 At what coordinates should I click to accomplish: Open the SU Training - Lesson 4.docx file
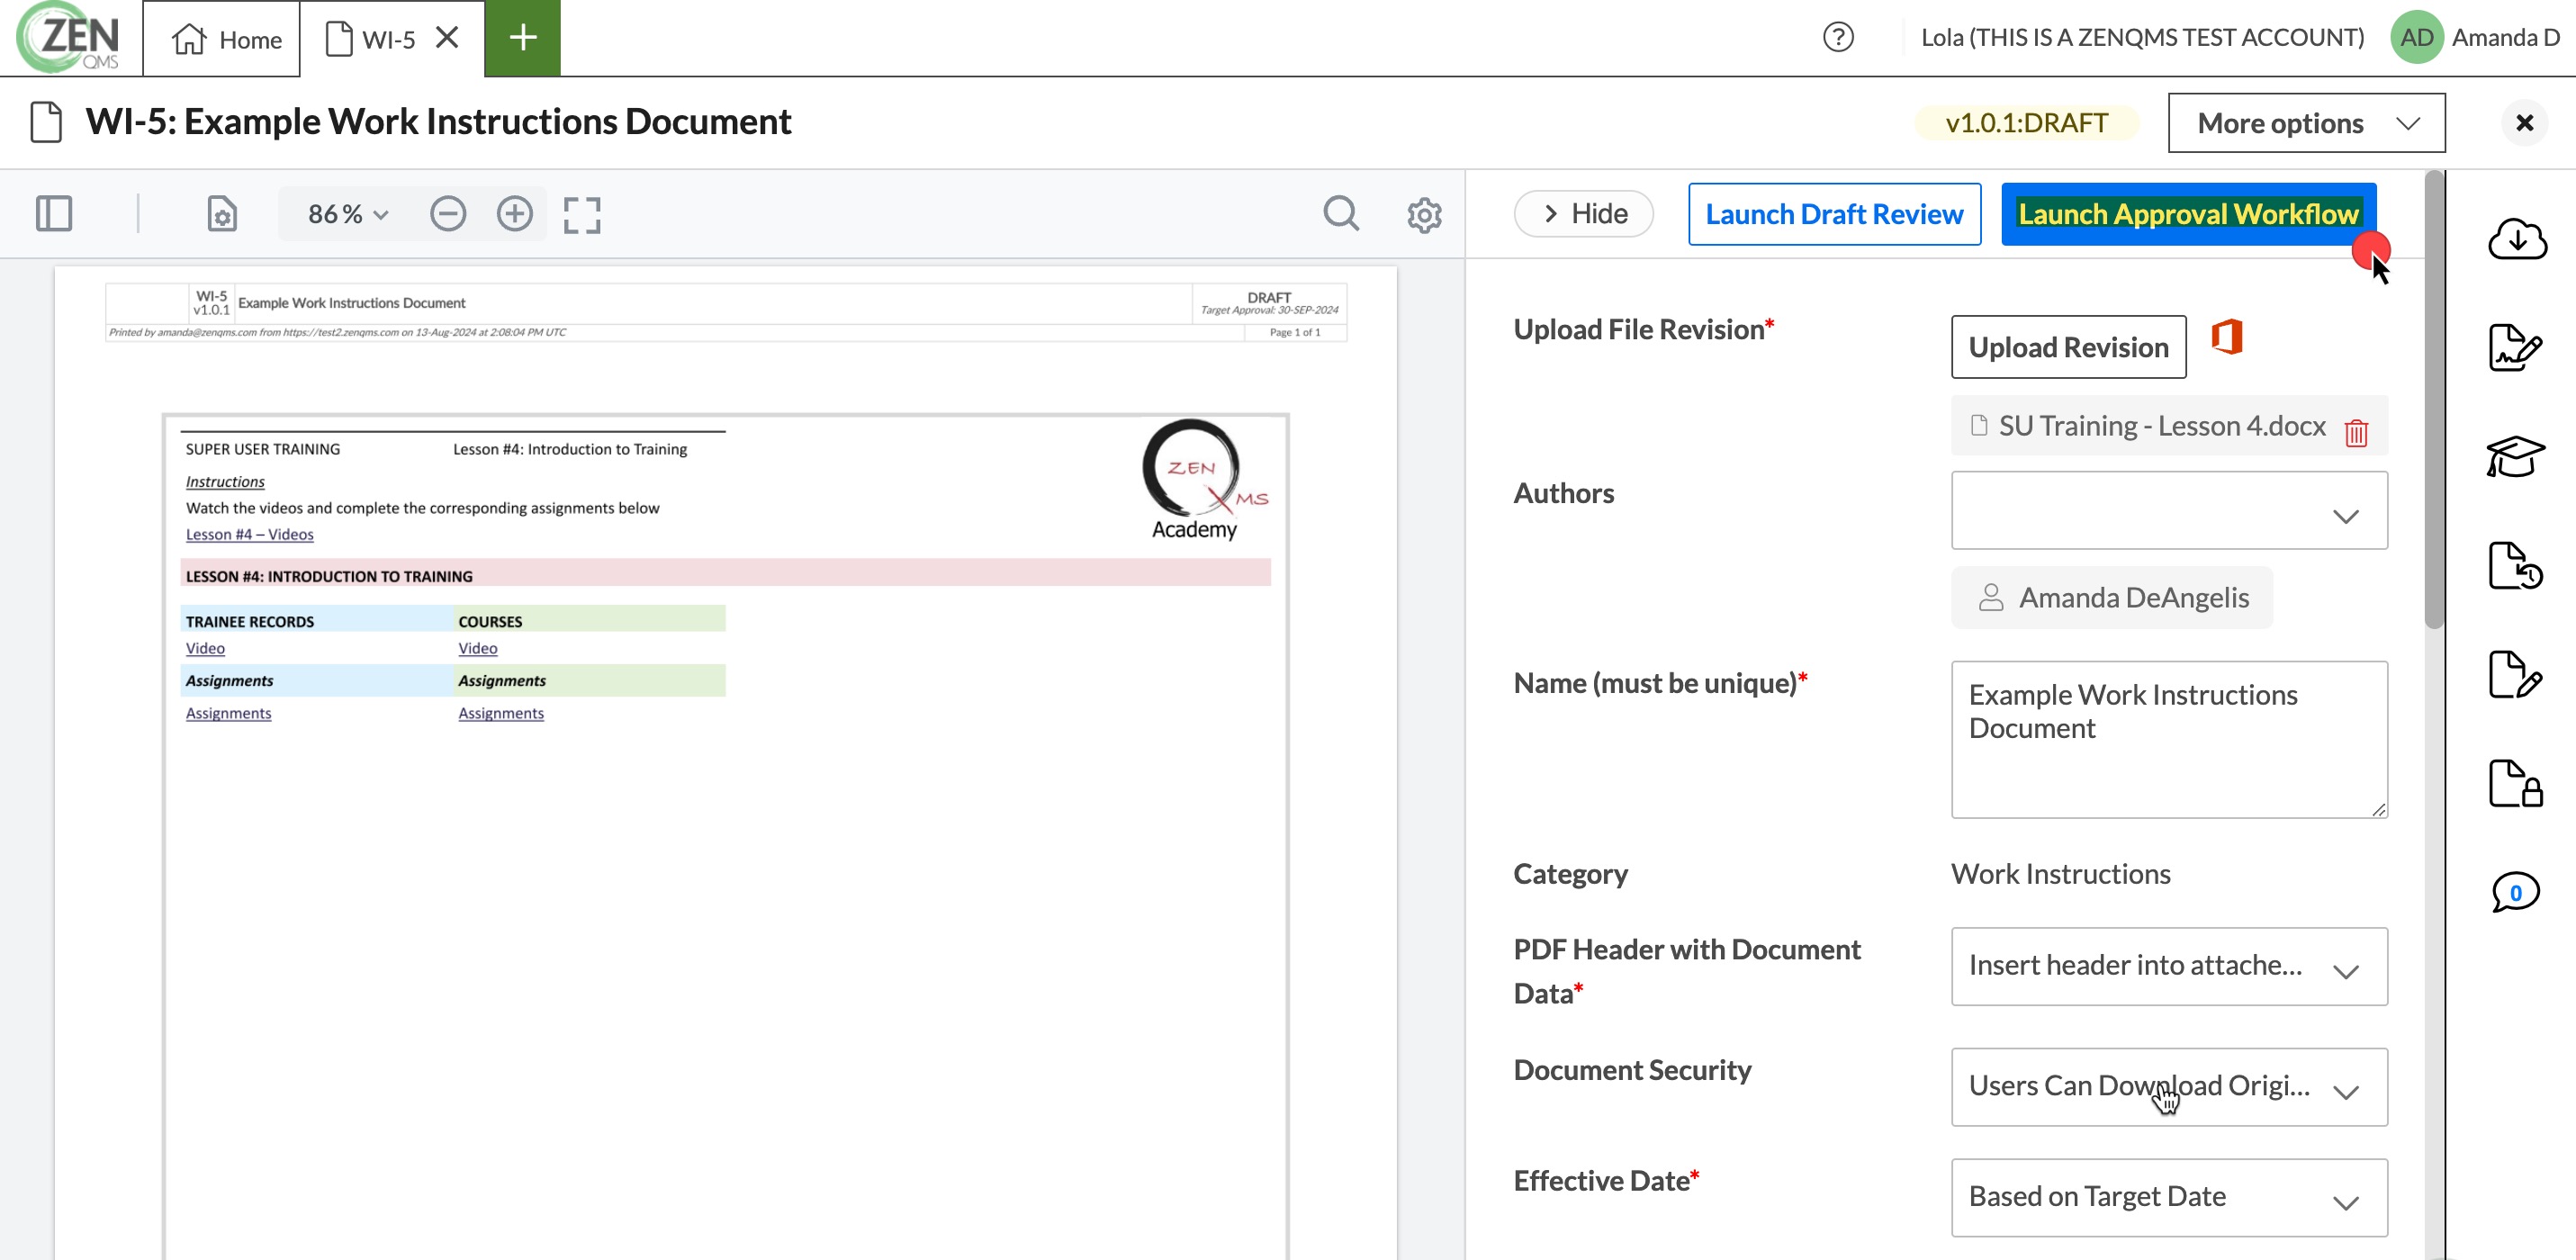click(x=2161, y=426)
